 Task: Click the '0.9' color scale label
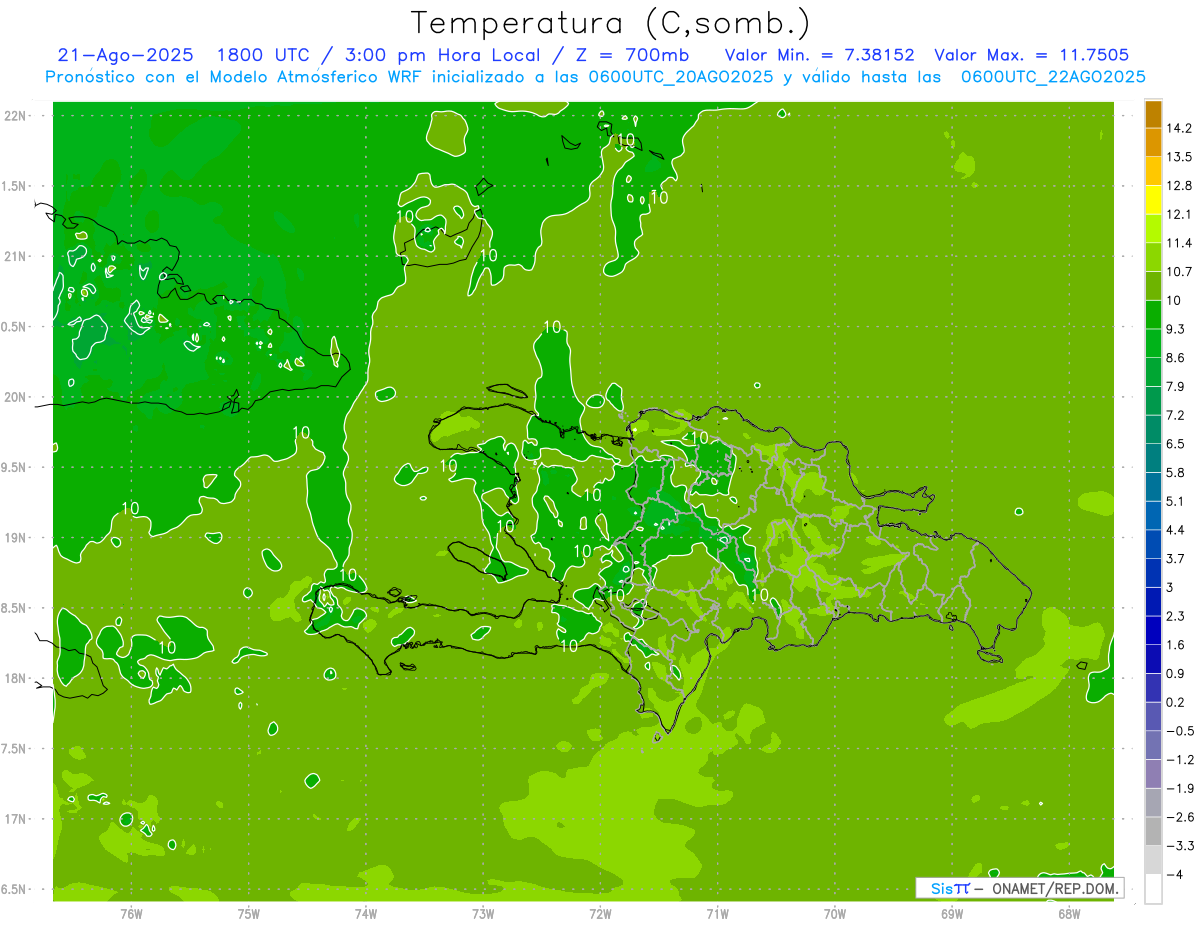click(x=1175, y=674)
